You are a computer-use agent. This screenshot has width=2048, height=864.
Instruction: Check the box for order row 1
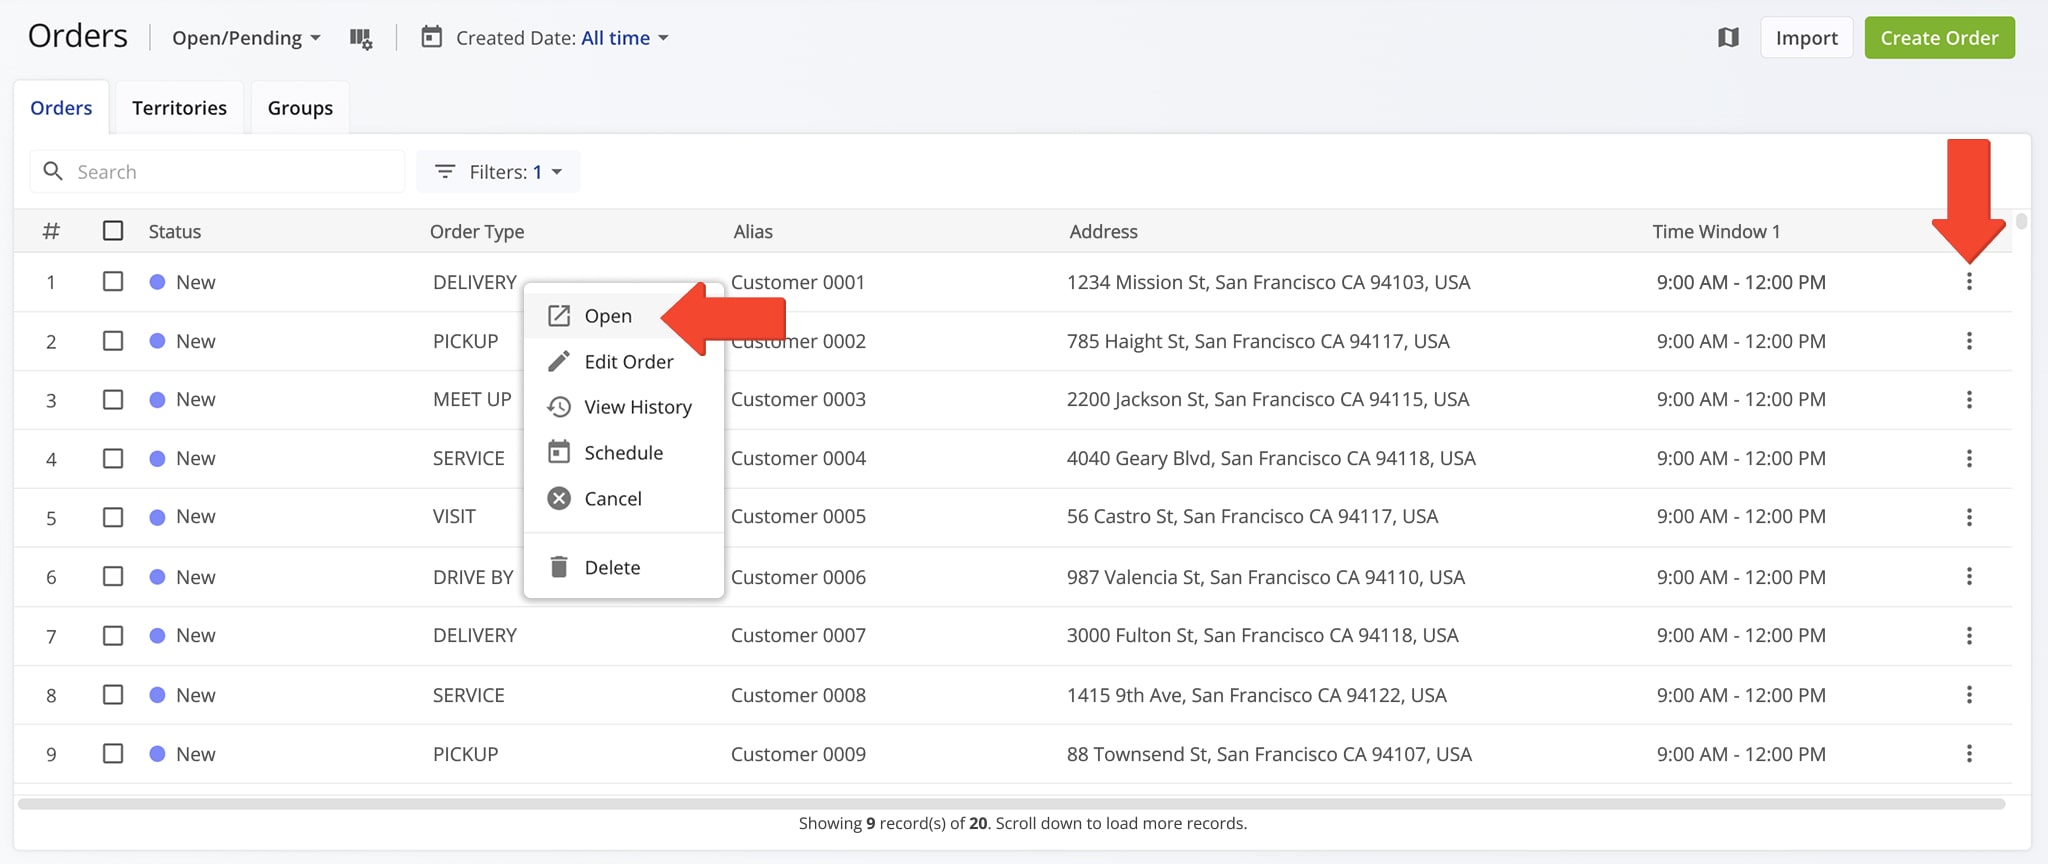(x=113, y=282)
